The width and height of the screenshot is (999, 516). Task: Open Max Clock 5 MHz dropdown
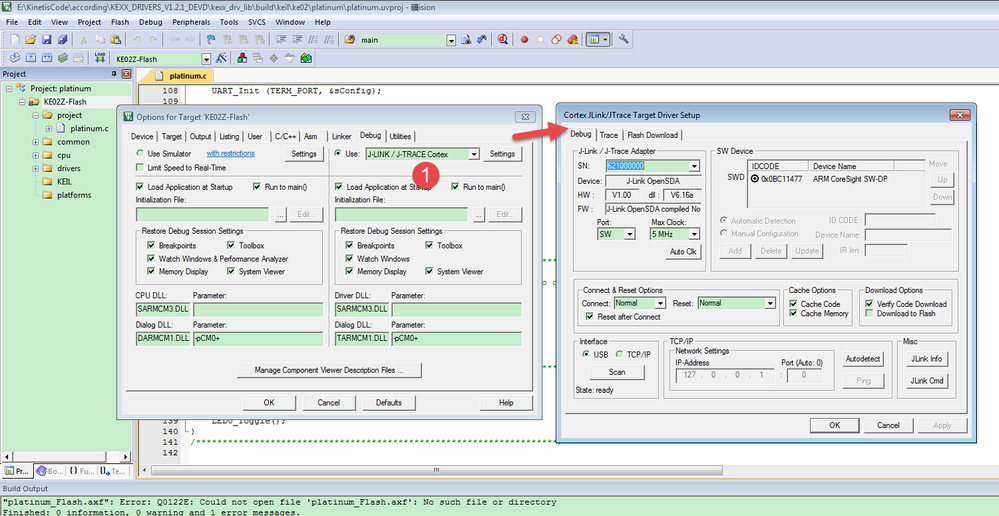coord(694,234)
